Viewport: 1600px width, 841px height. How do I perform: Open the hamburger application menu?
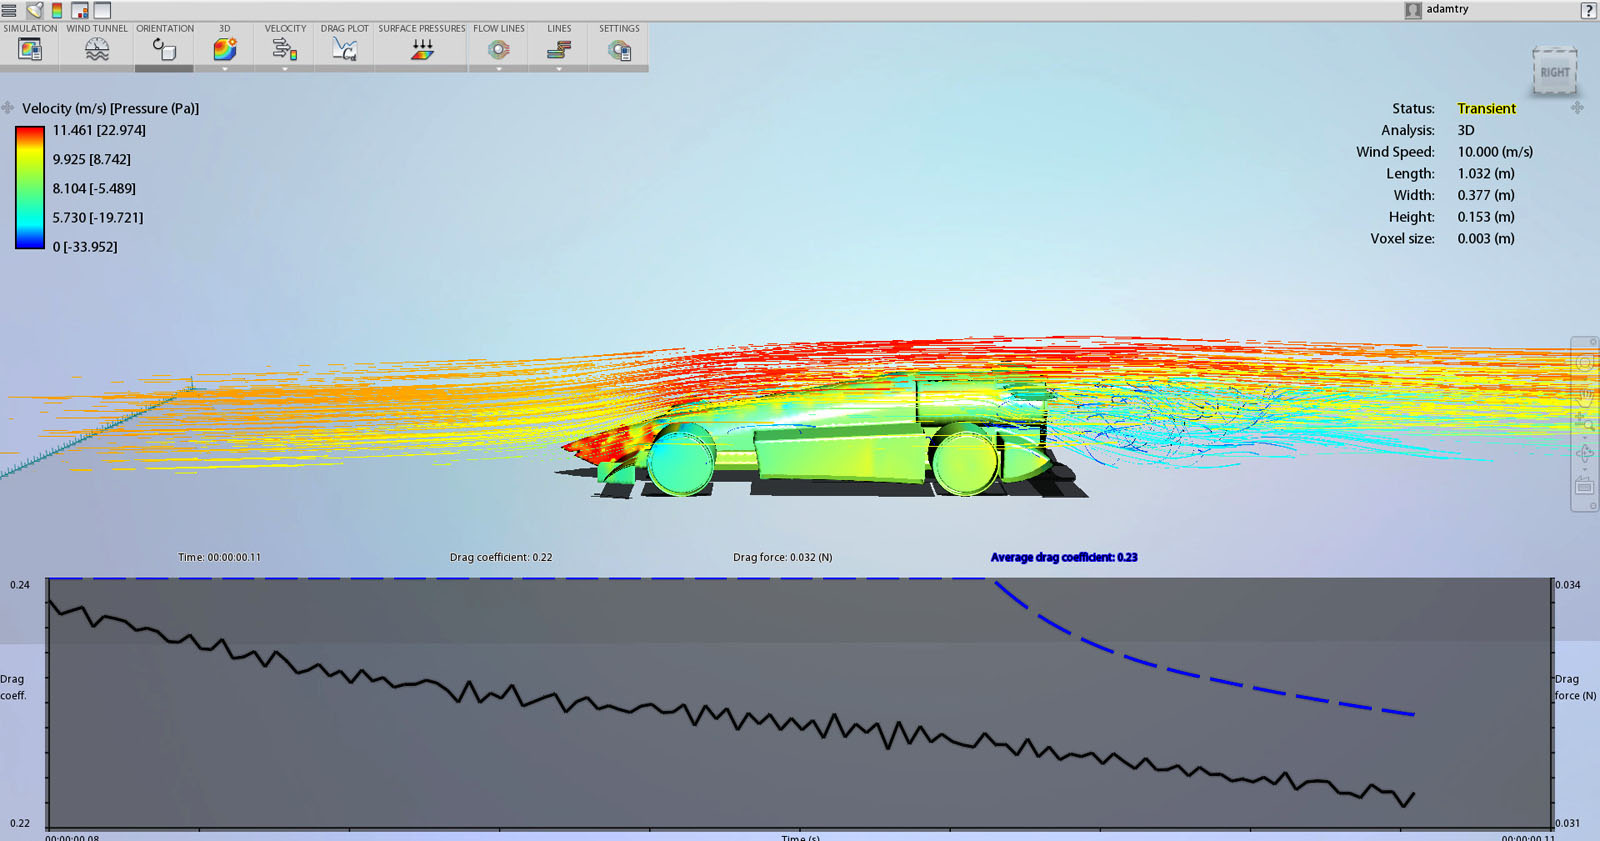pyautogui.click(x=9, y=10)
